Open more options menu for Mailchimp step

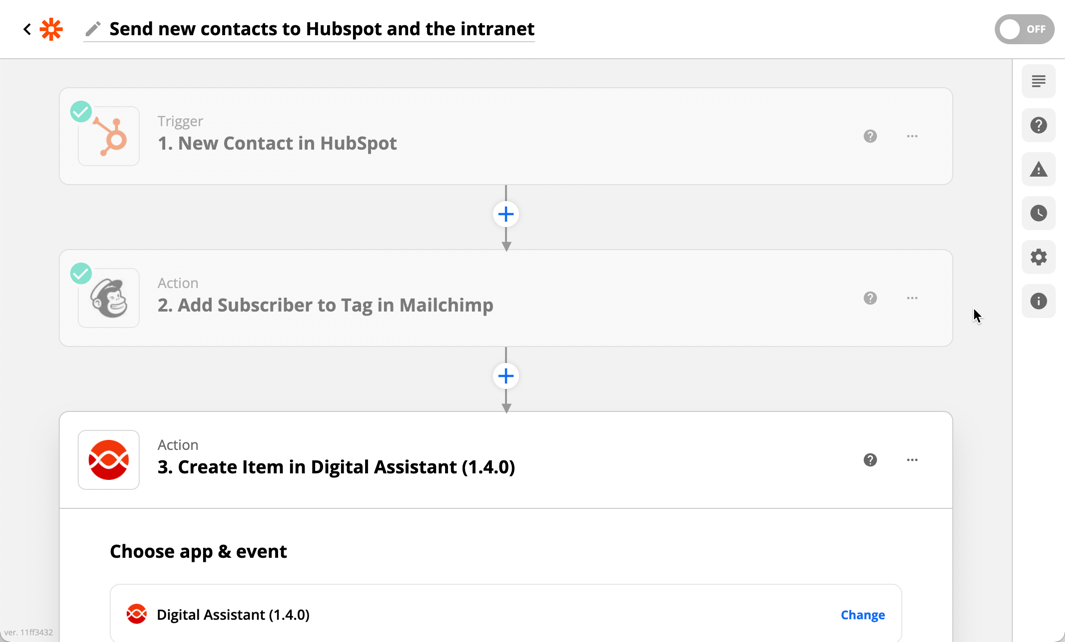point(912,298)
